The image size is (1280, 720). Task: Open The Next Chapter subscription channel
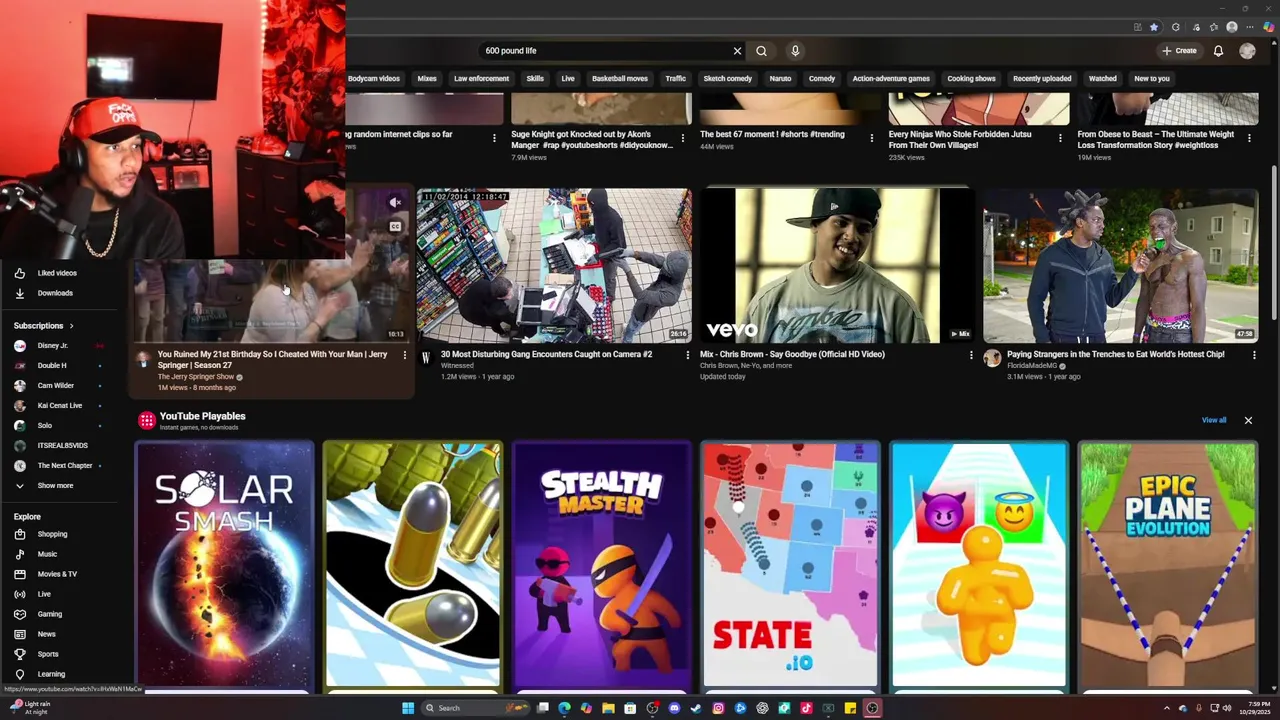click(64, 466)
